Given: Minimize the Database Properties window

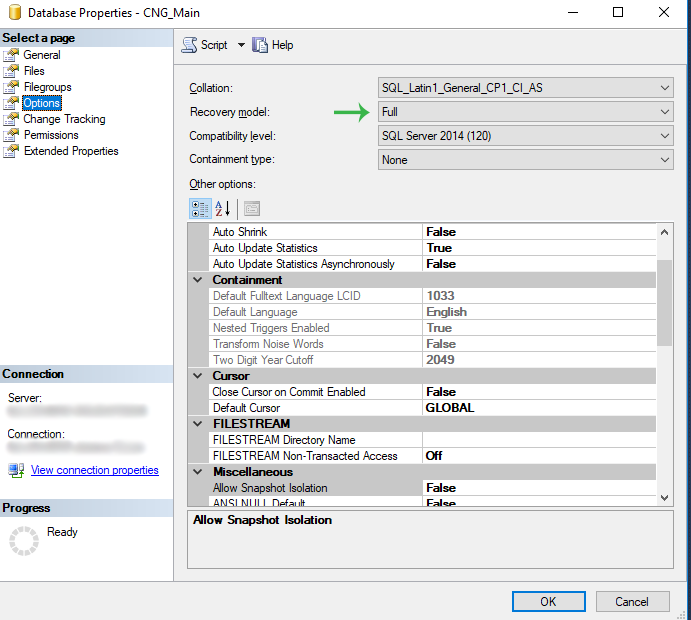Looking at the screenshot, I should 572,12.
